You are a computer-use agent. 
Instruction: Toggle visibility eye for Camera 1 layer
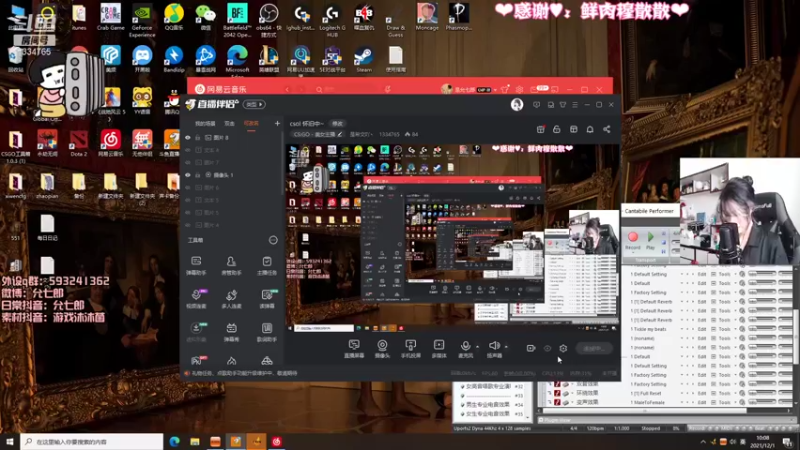pos(188,175)
